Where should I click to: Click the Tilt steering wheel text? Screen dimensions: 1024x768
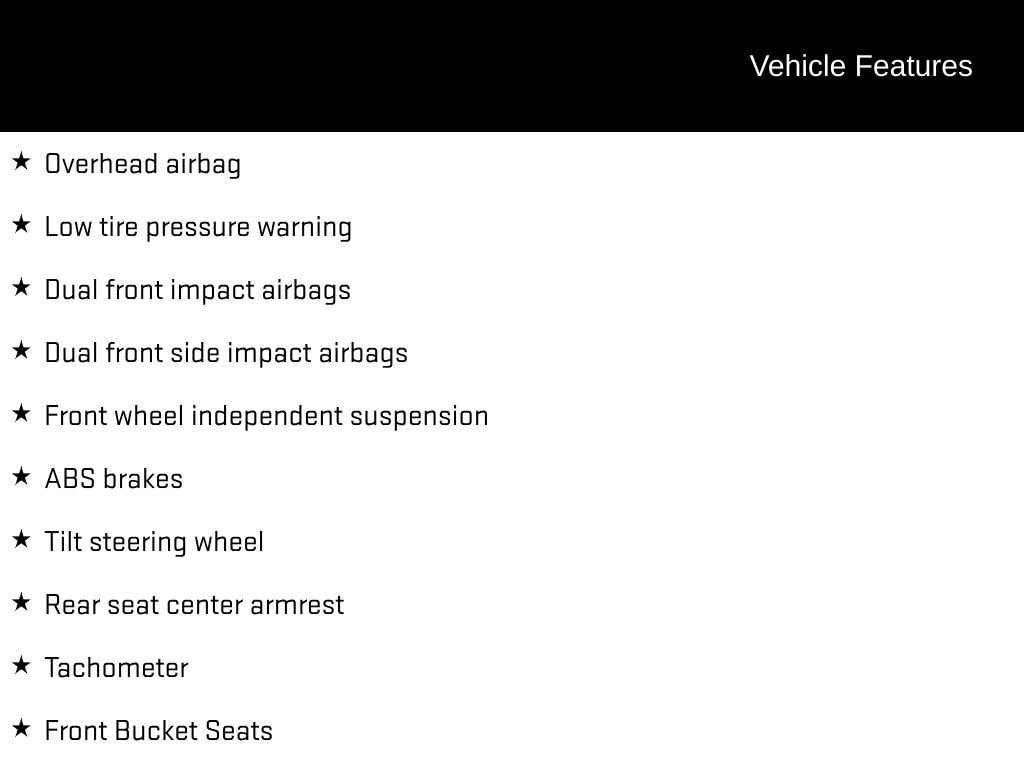pos(154,542)
